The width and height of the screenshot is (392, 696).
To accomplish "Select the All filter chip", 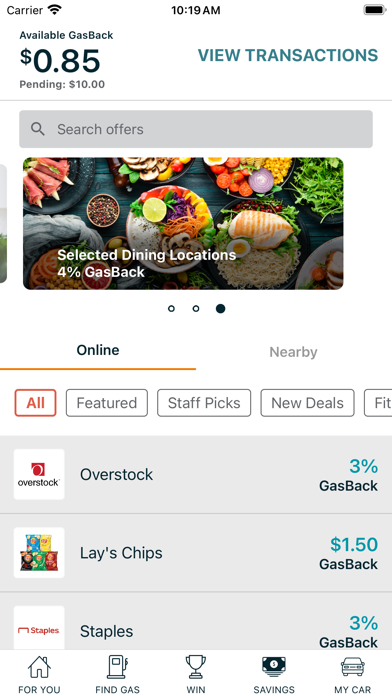I will pyautogui.click(x=36, y=403).
